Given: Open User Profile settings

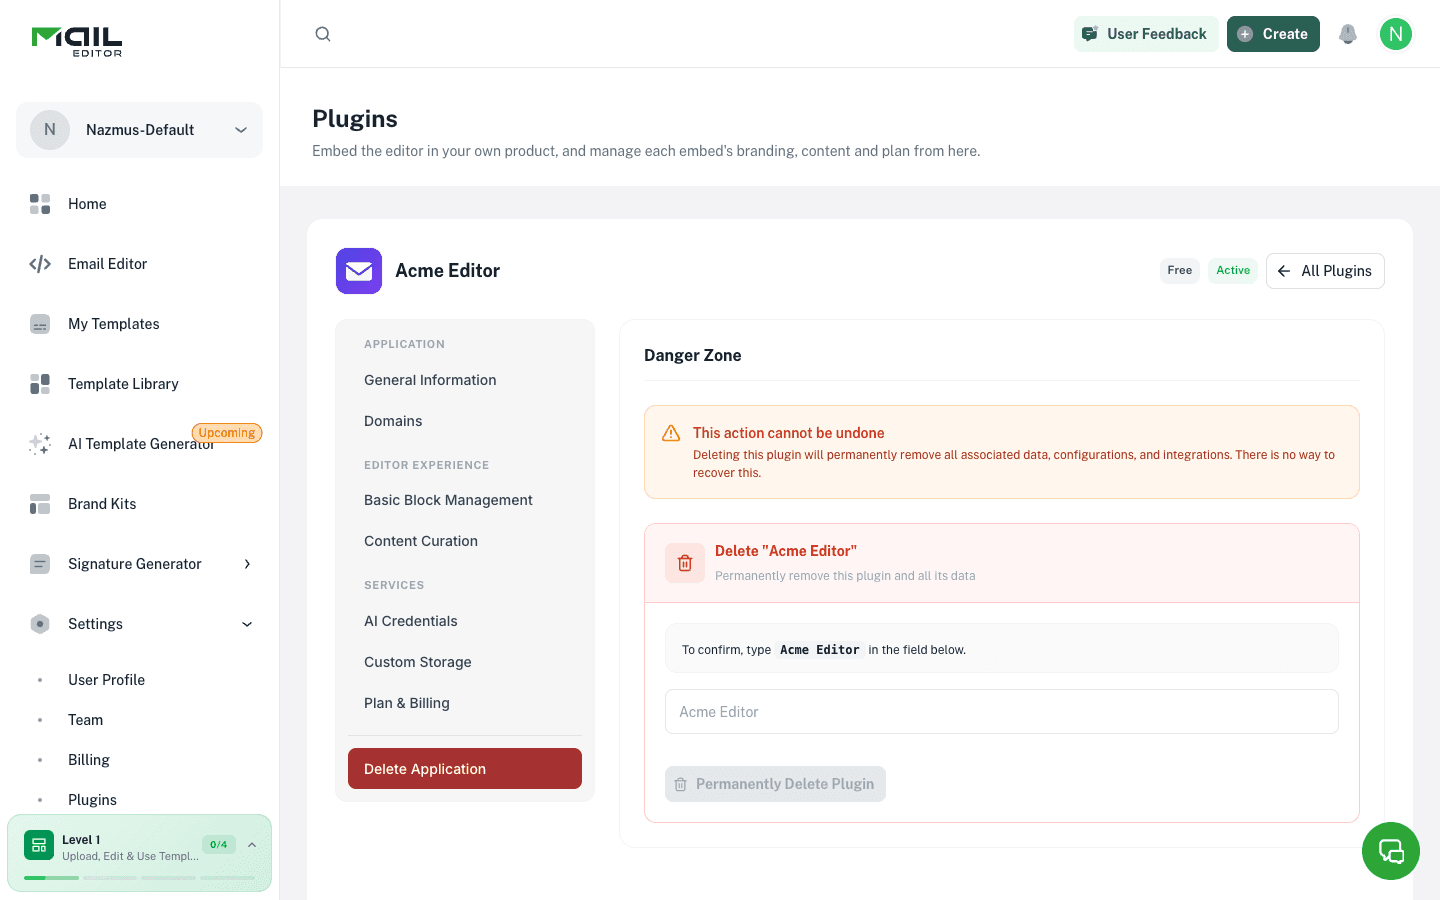Looking at the screenshot, I should (106, 680).
